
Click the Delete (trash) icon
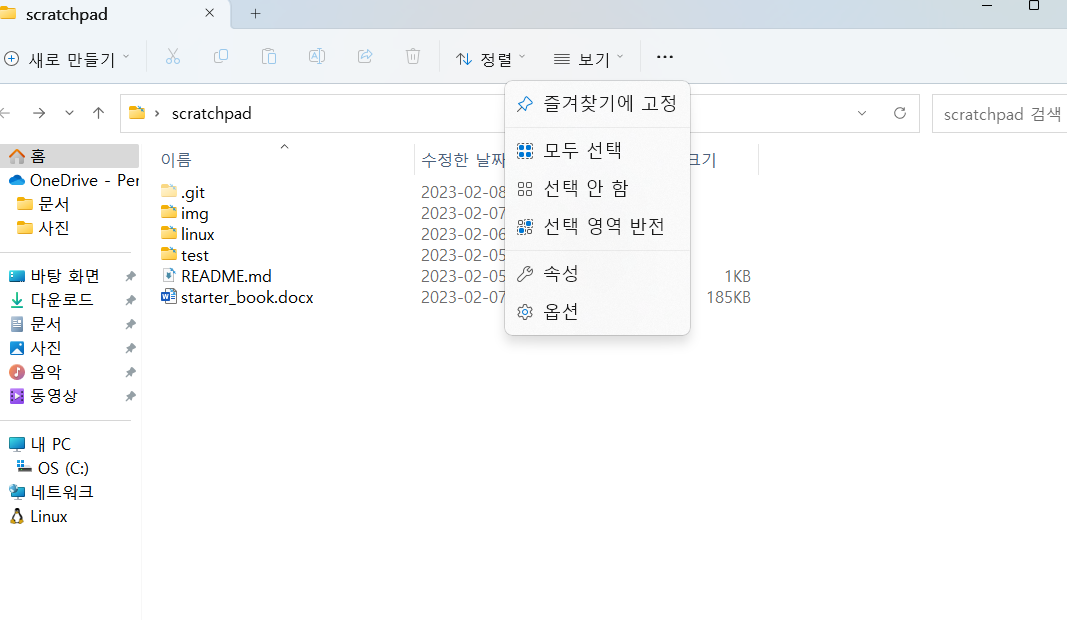[x=412, y=57]
